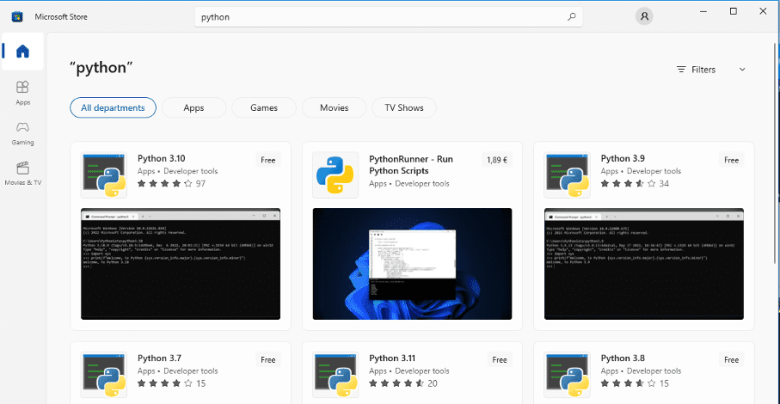Screen dimensions: 780x404
Task: Click Free button on Python 3.7
Action: (x=268, y=360)
